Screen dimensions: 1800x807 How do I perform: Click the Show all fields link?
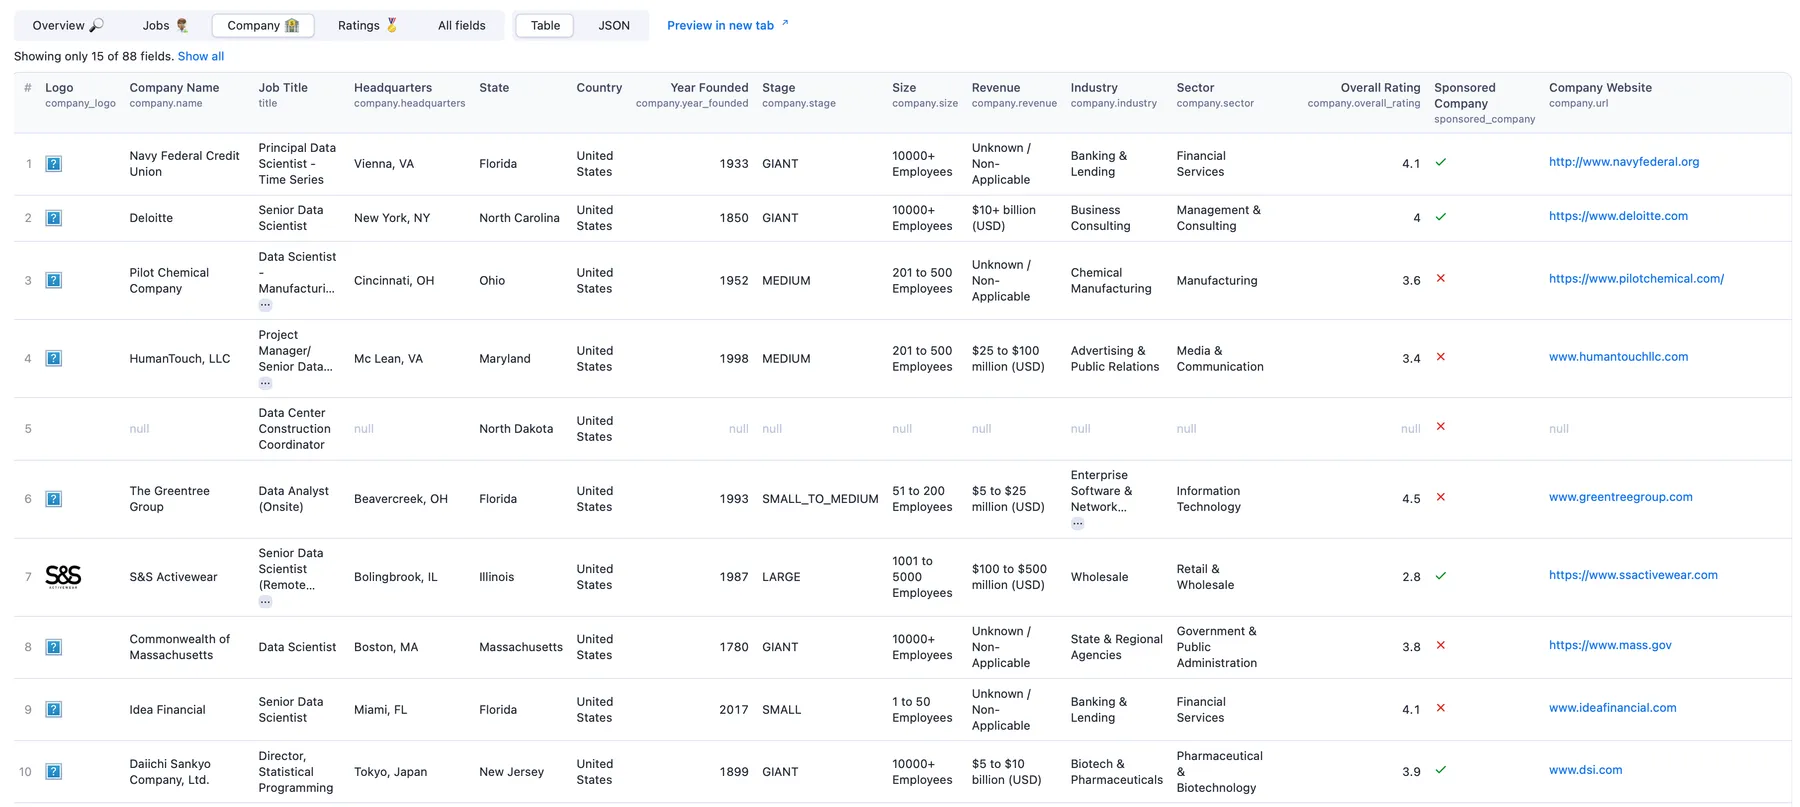click(201, 56)
